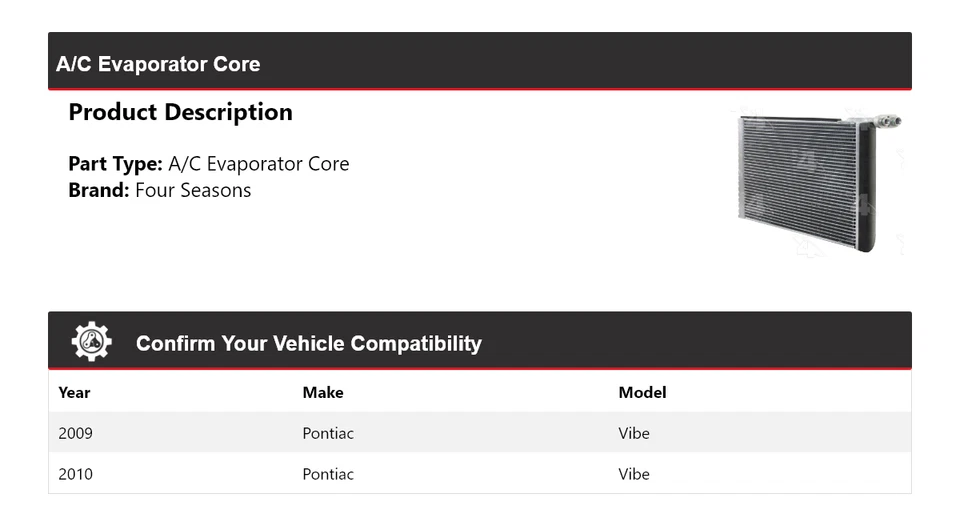Screen dimensions: 960x526
Task: Click the Four Seasons brand name
Action: 193,190
